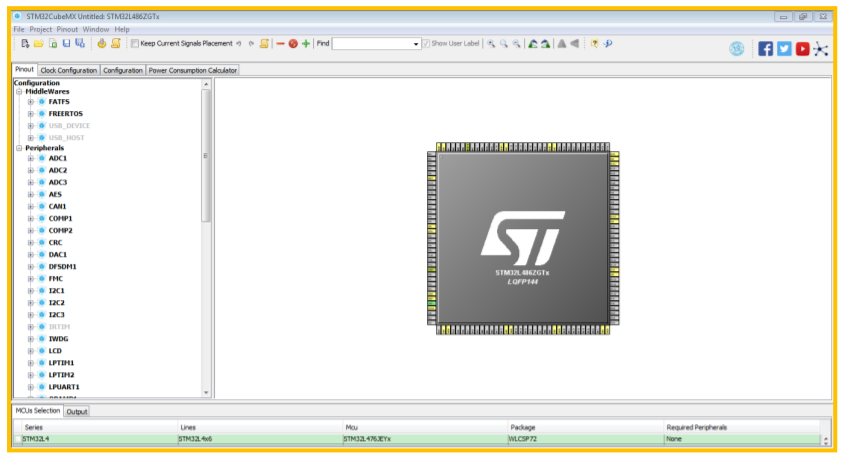Click the Open Project folder icon
The image size is (843, 464).
click(x=39, y=44)
